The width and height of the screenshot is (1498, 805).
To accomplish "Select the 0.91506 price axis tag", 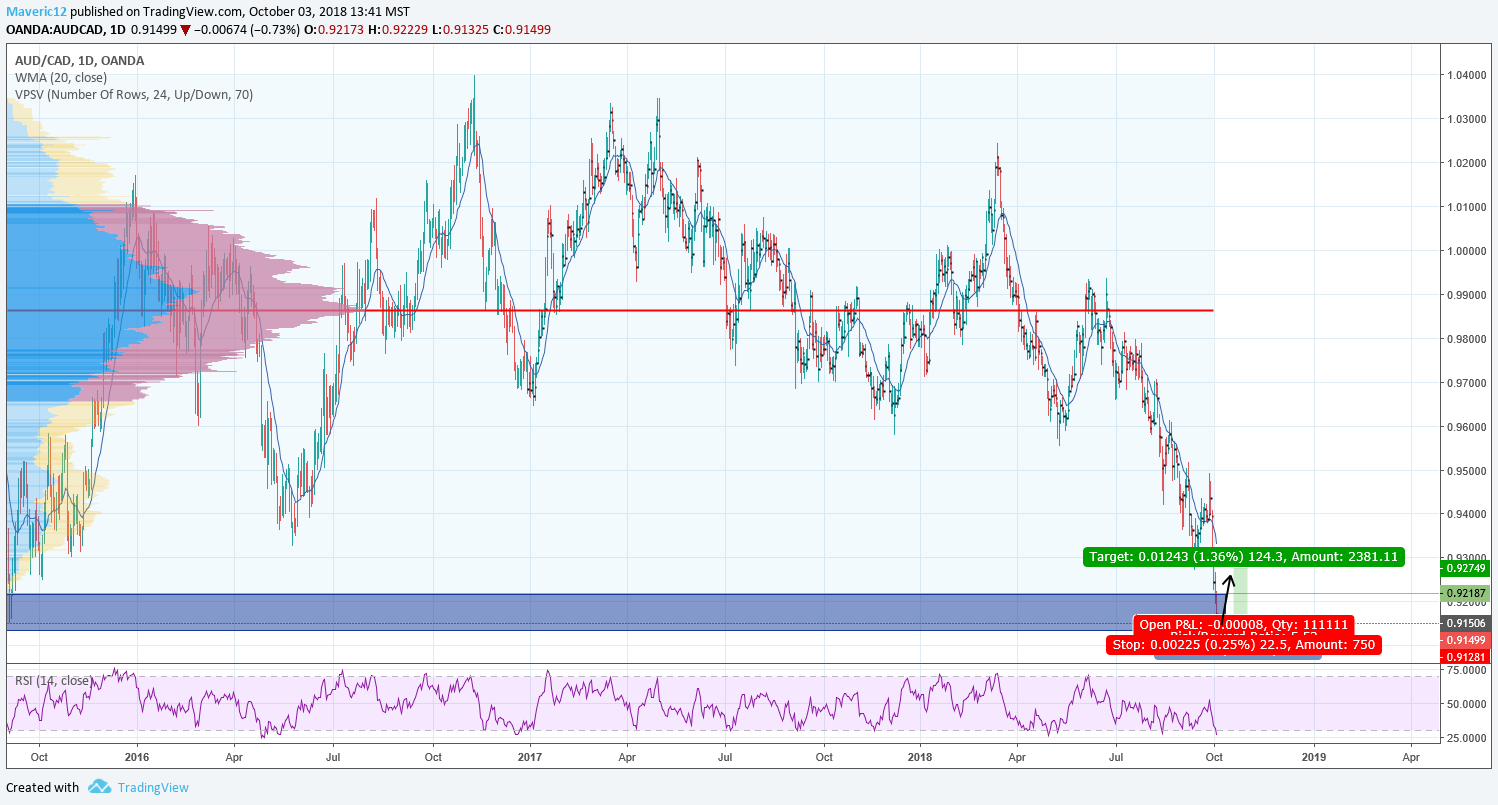I will (x=1465, y=623).
